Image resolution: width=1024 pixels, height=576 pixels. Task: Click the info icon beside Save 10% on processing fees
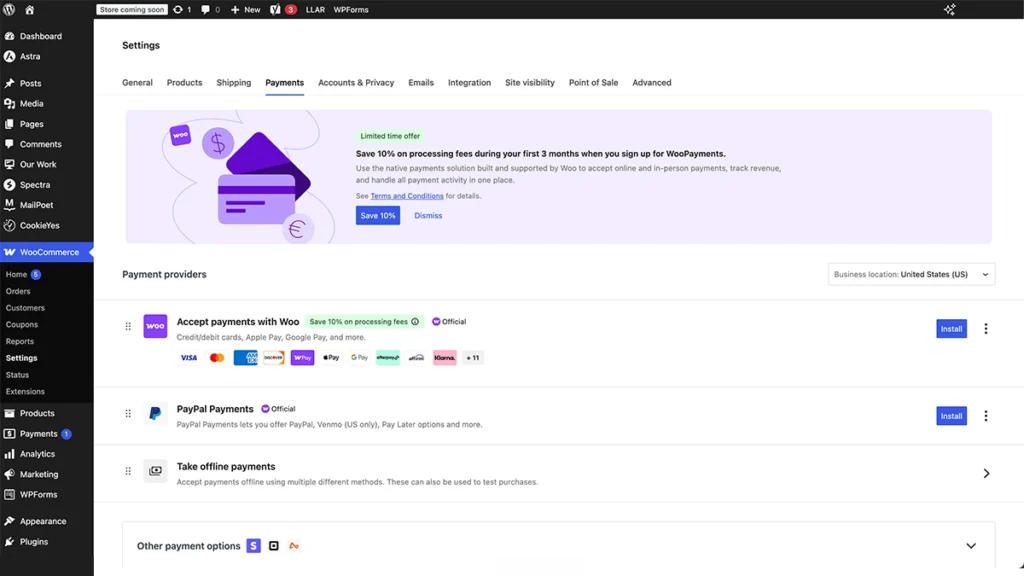point(415,321)
